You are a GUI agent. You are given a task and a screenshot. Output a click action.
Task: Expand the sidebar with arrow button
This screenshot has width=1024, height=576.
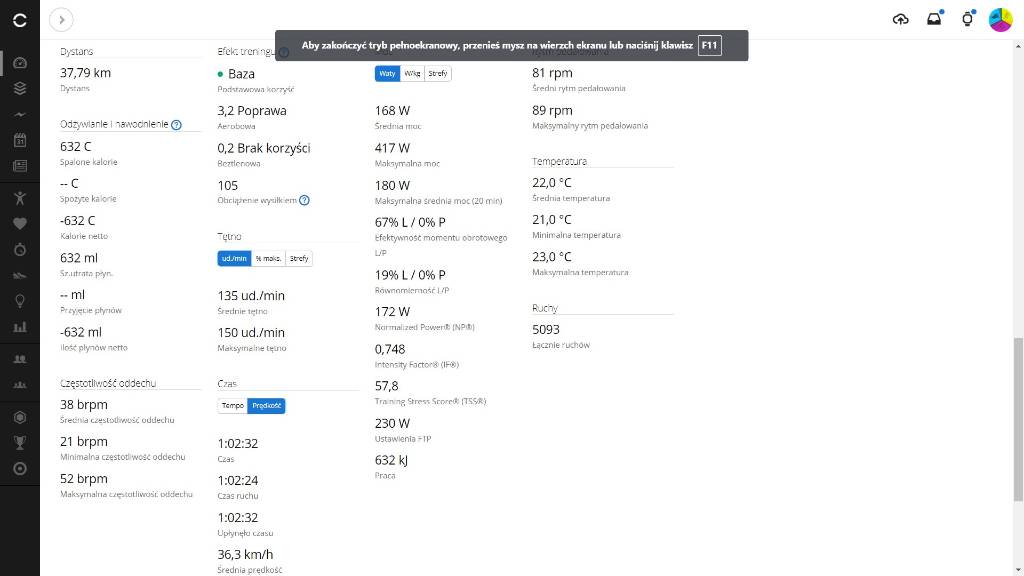(x=61, y=19)
